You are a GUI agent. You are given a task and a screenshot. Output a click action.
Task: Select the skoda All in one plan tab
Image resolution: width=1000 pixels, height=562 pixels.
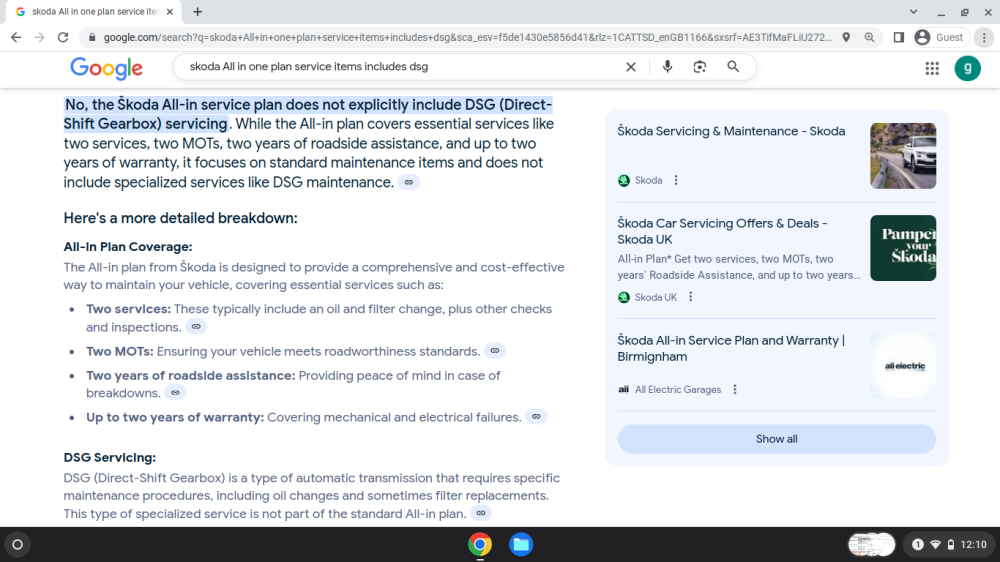point(94,11)
